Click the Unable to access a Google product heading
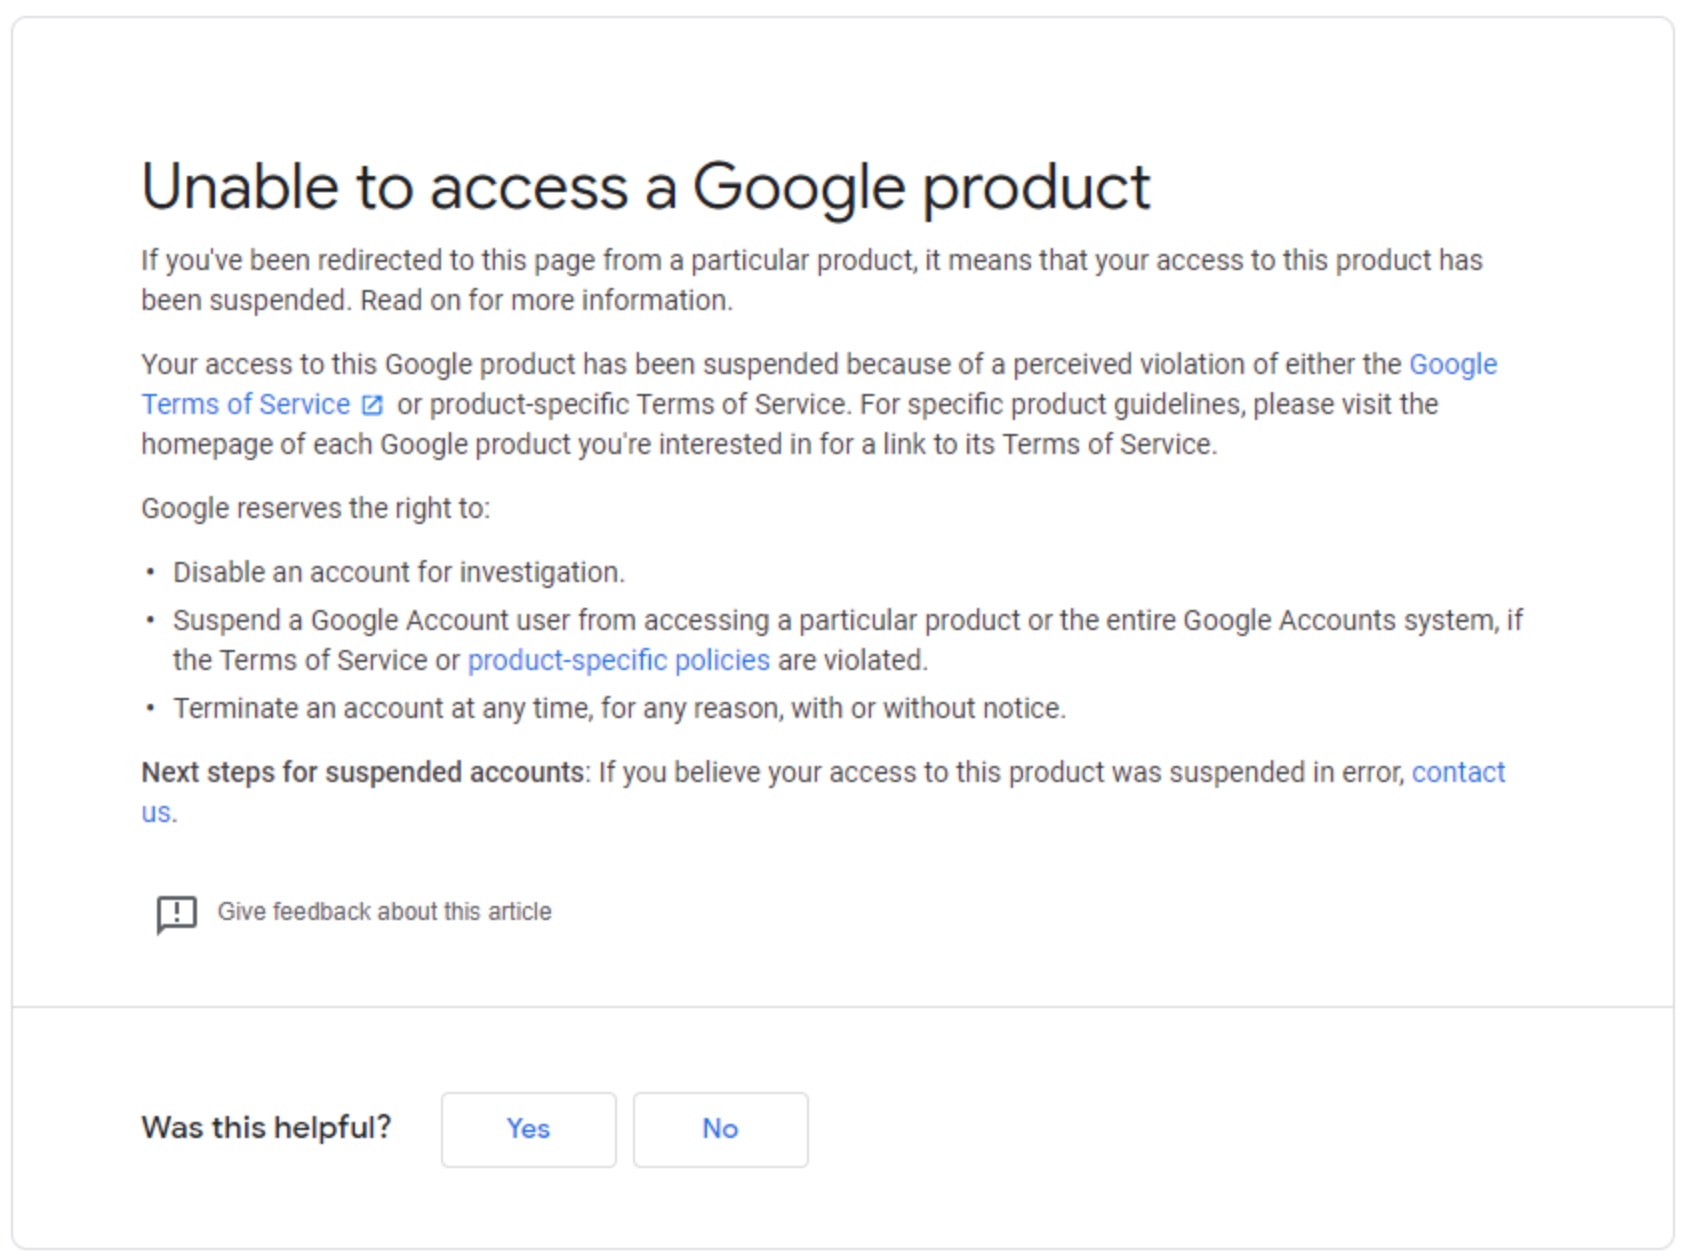This screenshot has height=1260, width=1688. [646, 187]
